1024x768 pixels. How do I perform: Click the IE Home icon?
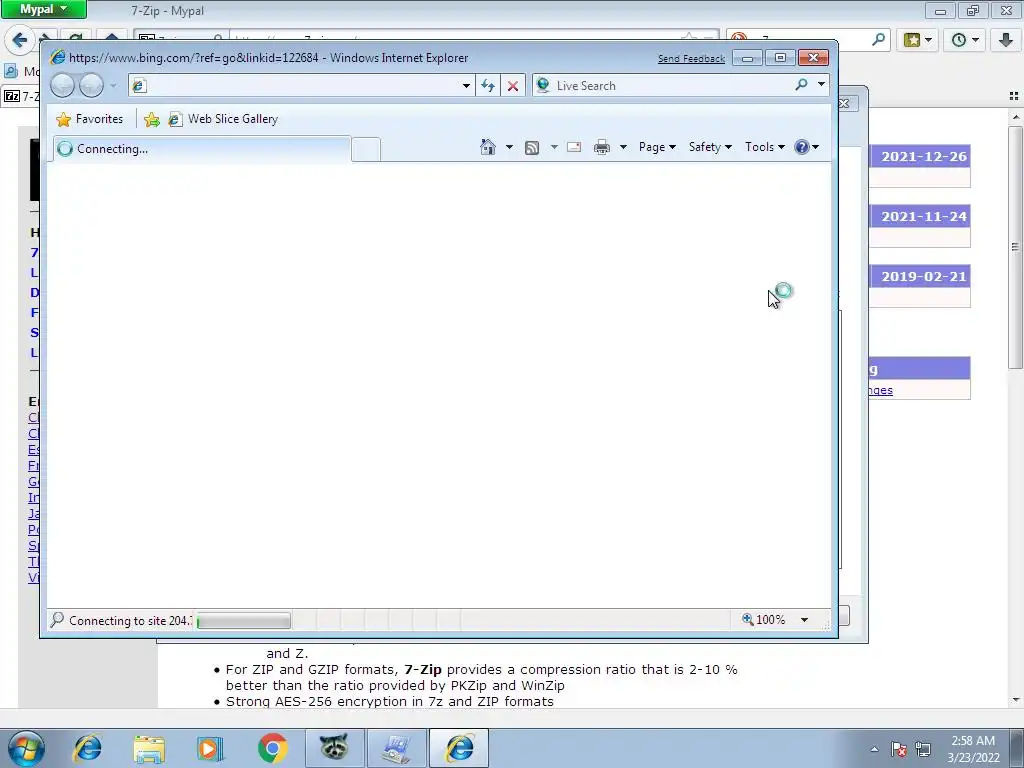coord(487,147)
